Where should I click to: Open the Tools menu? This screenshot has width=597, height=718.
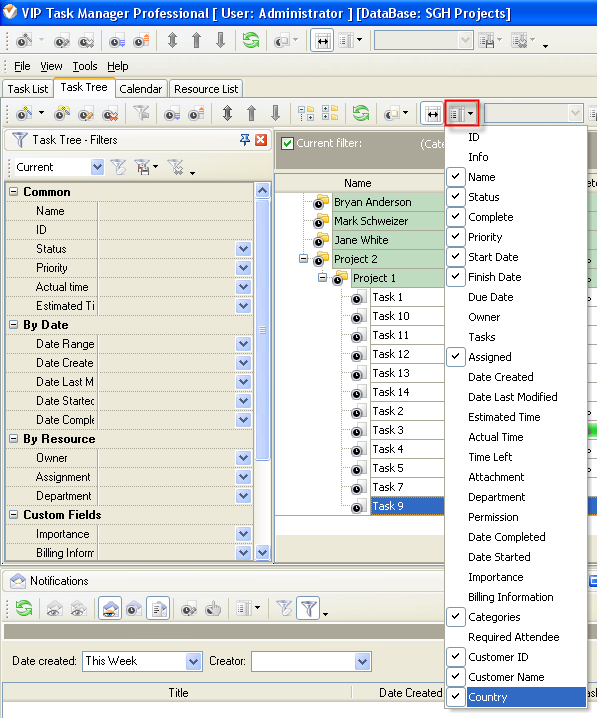coord(85,66)
